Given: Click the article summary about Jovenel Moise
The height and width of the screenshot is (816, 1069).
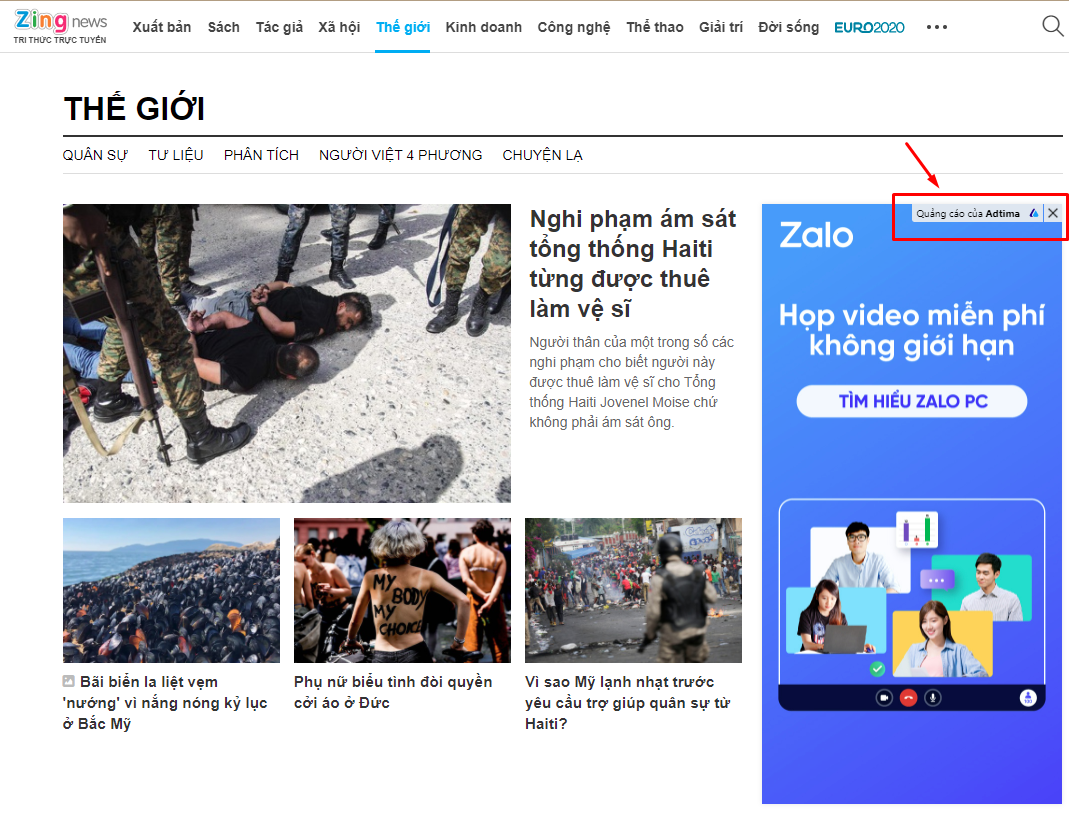Looking at the screenshot, I should [631, 382].
